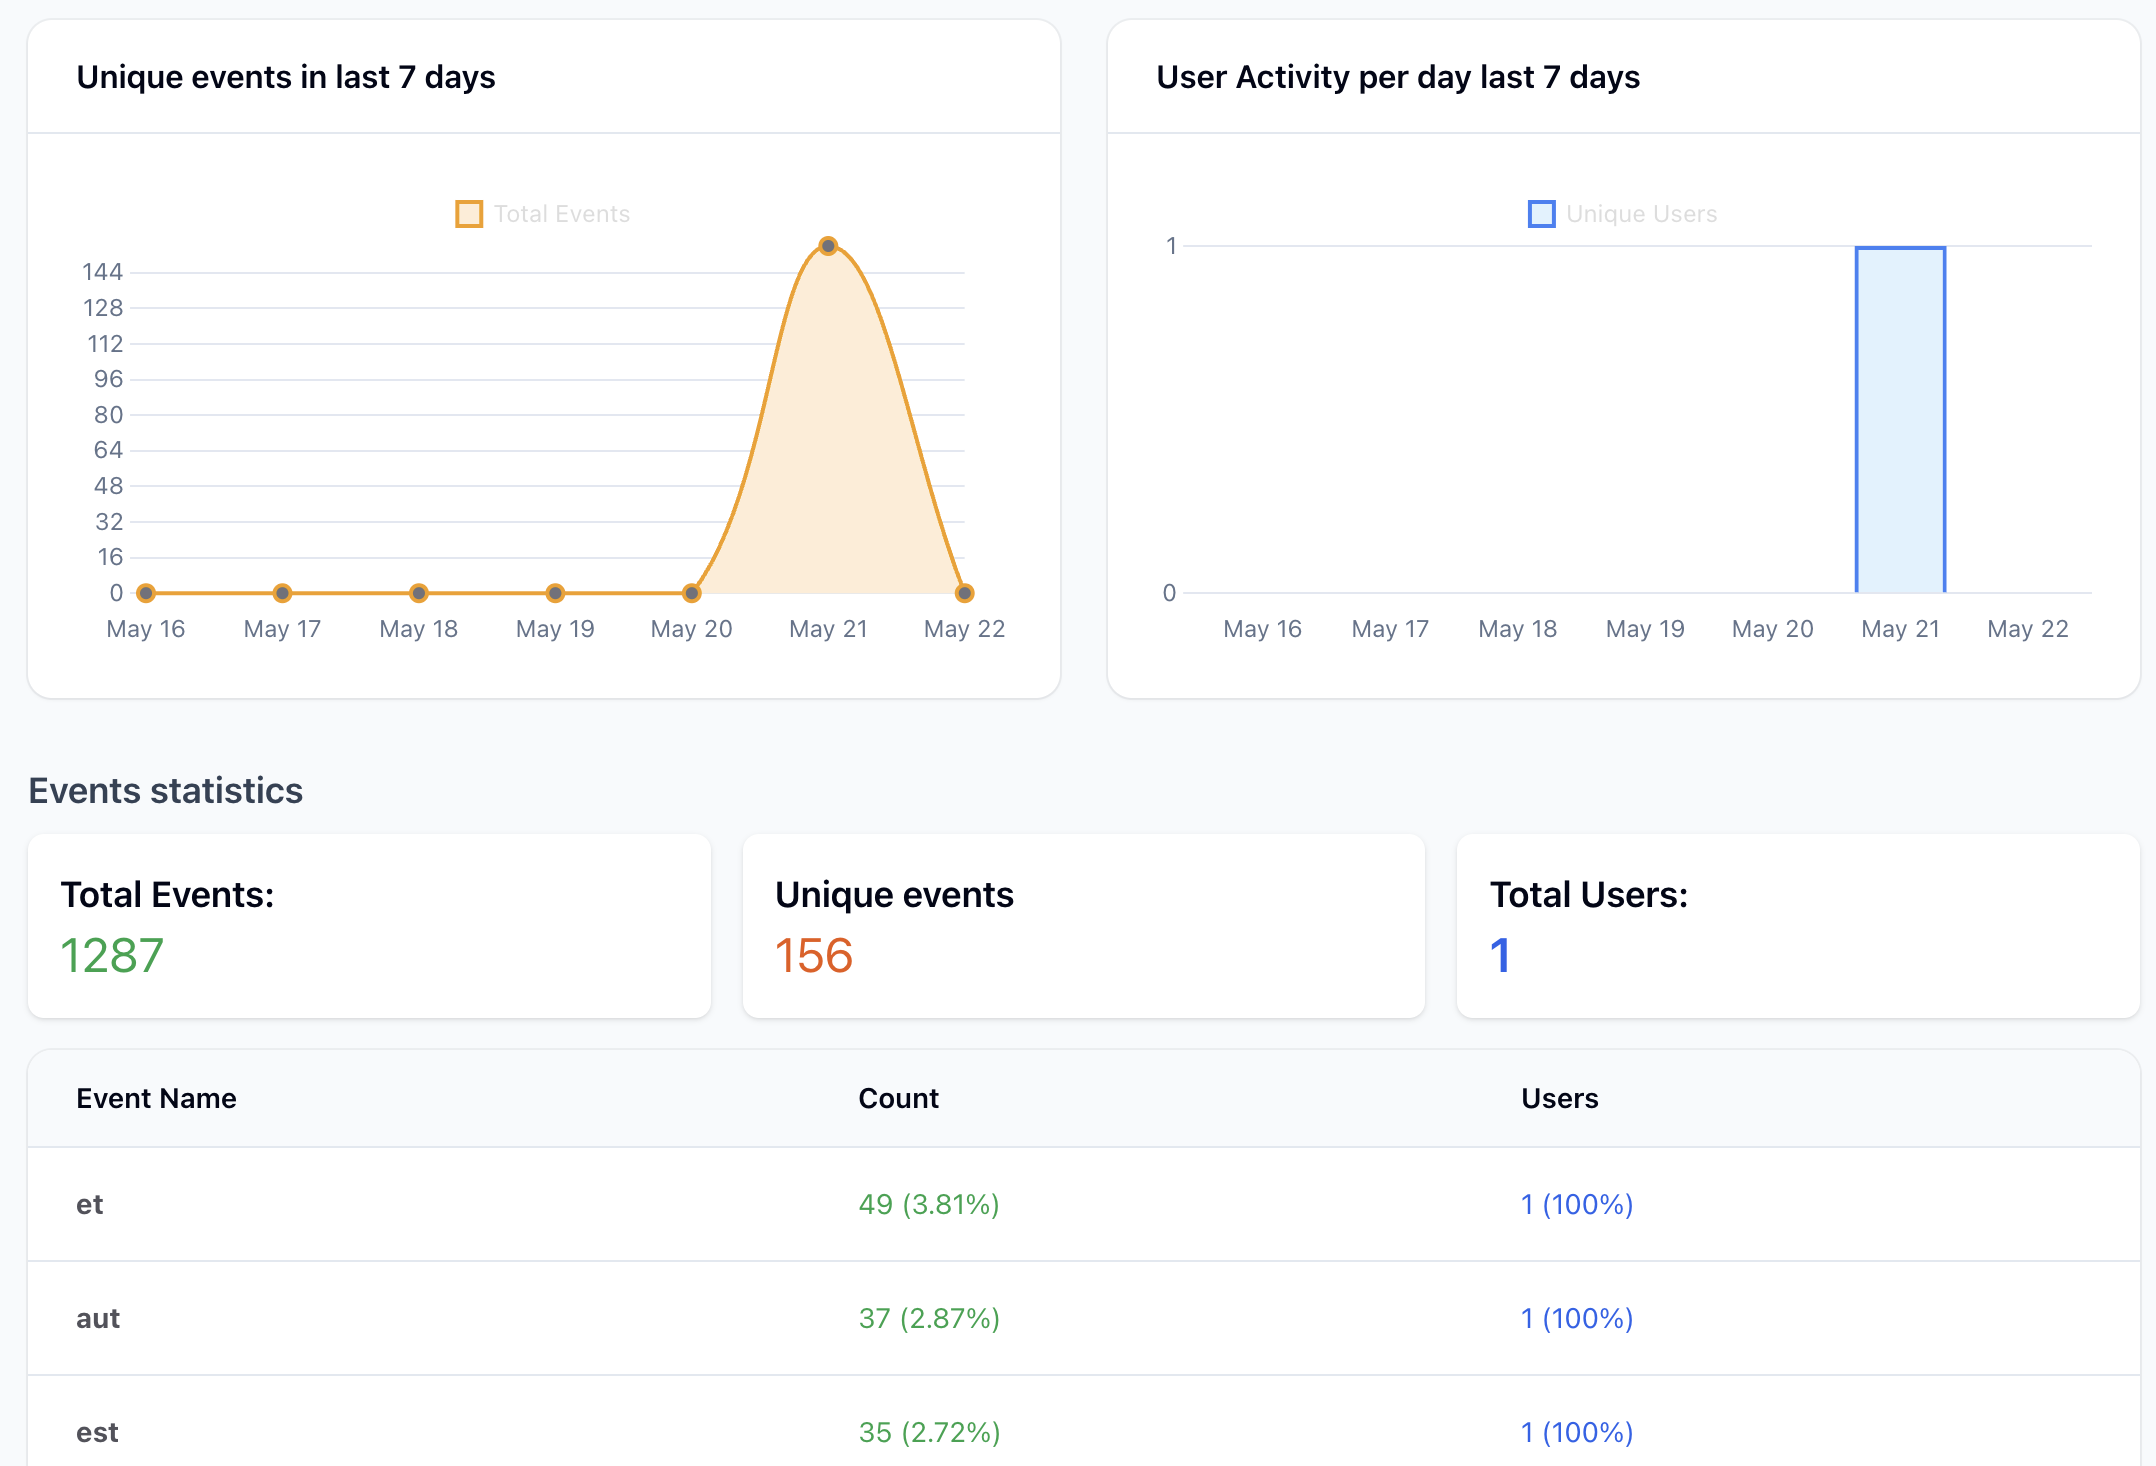Click the May 22 data point
This screenshot has height=1466, width=2156.
point(964,593)
